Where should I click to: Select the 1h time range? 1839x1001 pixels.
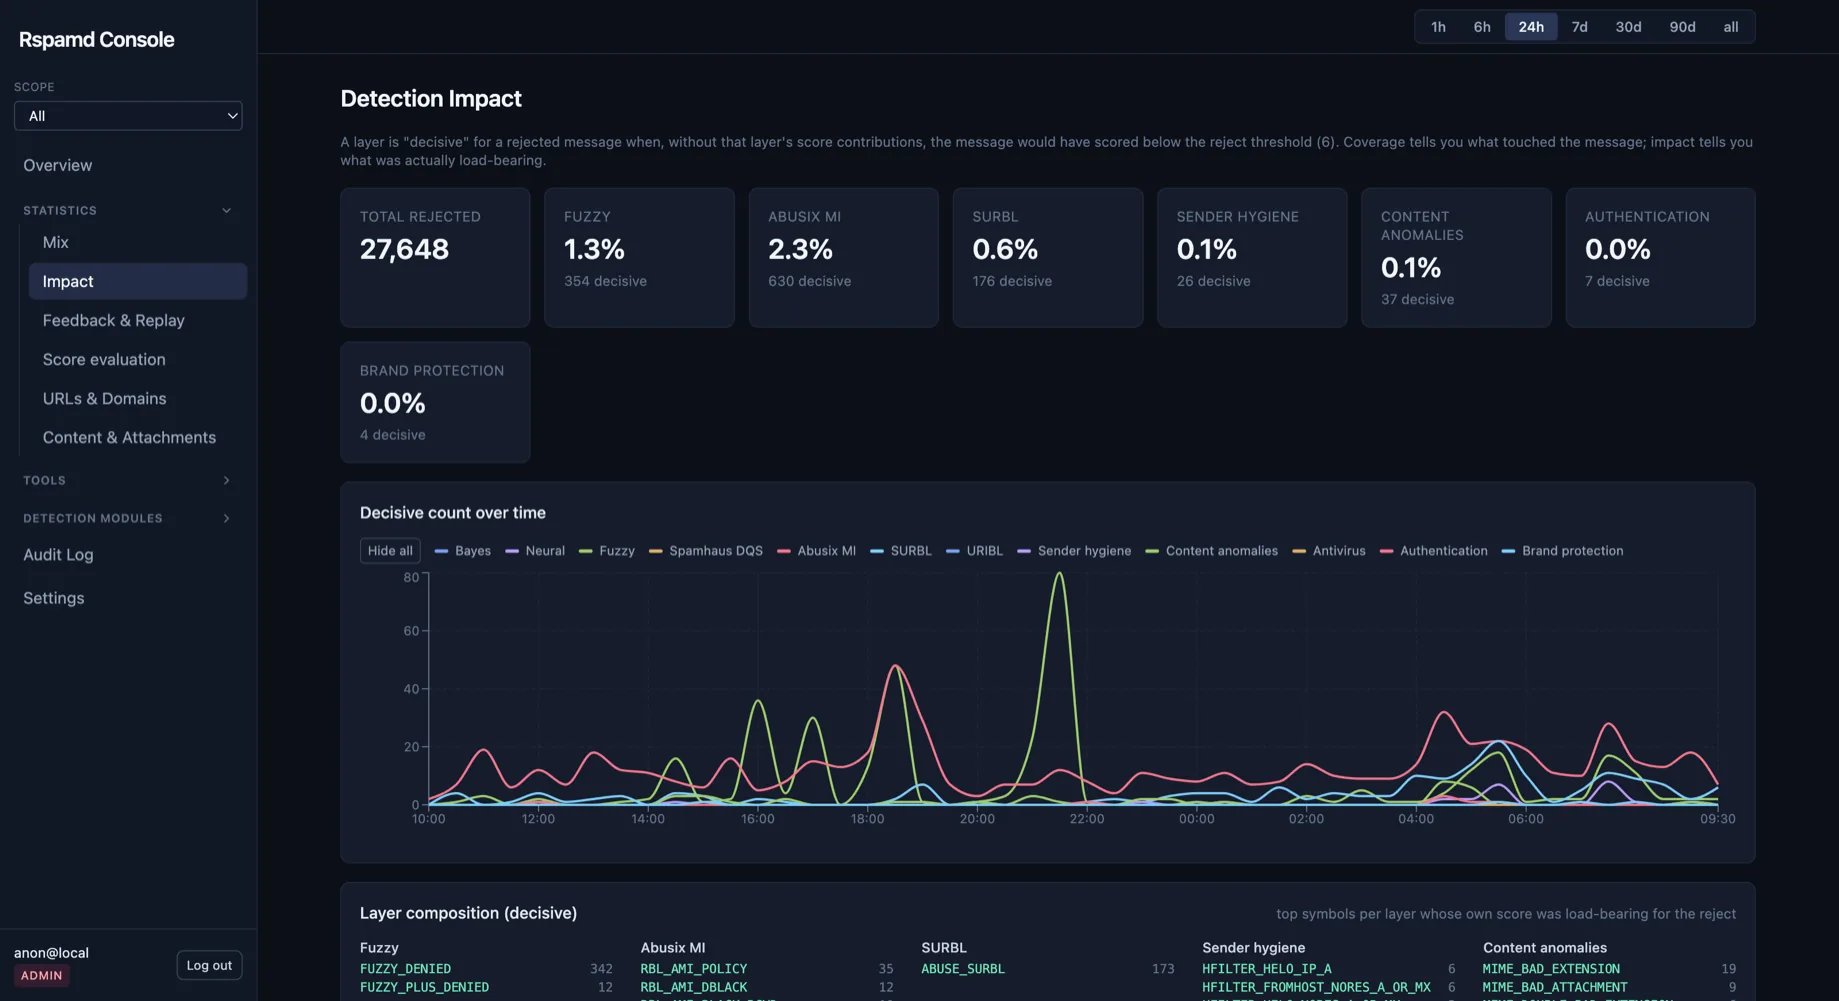pyautogui.click(x=1438, y=27)
